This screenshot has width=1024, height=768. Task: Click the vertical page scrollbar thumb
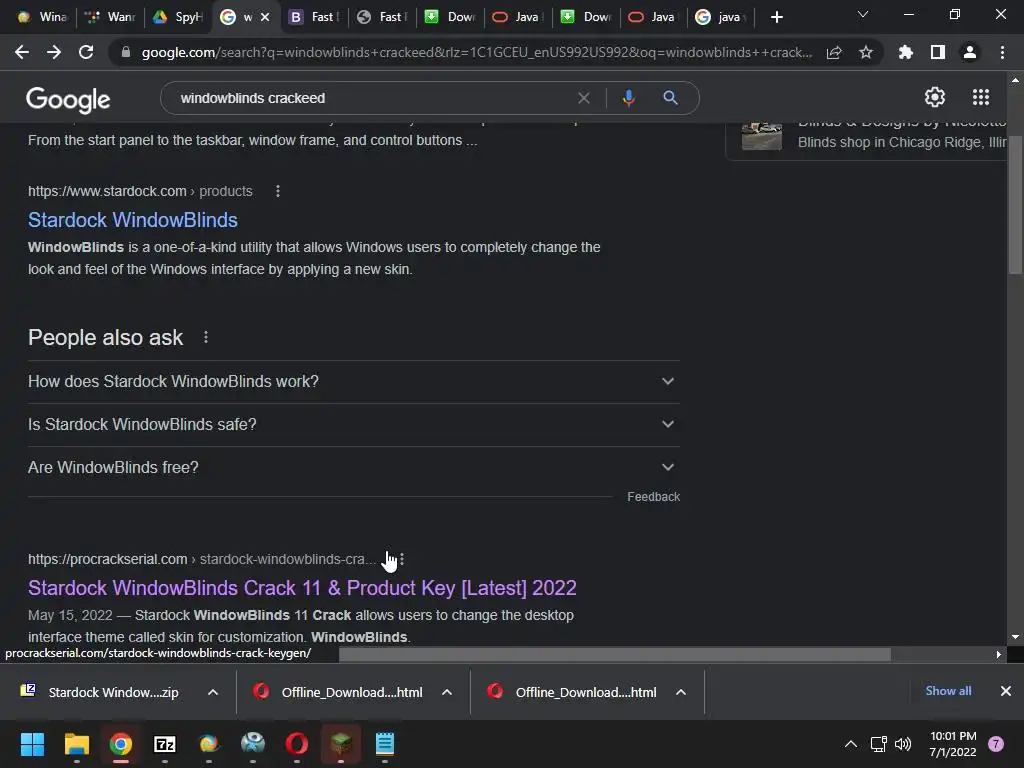[1015, 205]
